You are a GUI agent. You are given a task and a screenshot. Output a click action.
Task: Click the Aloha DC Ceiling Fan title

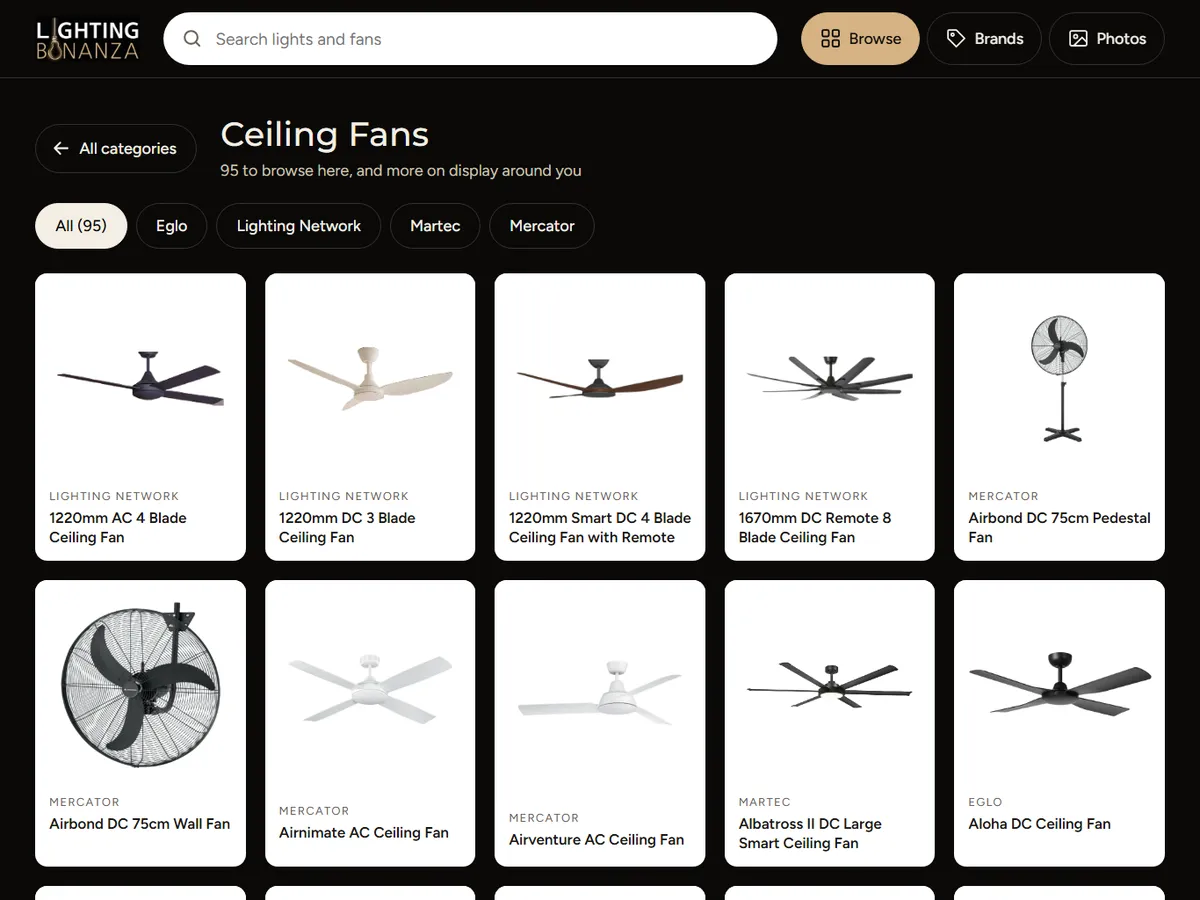pyautogui.click(x=1040, y=824)
